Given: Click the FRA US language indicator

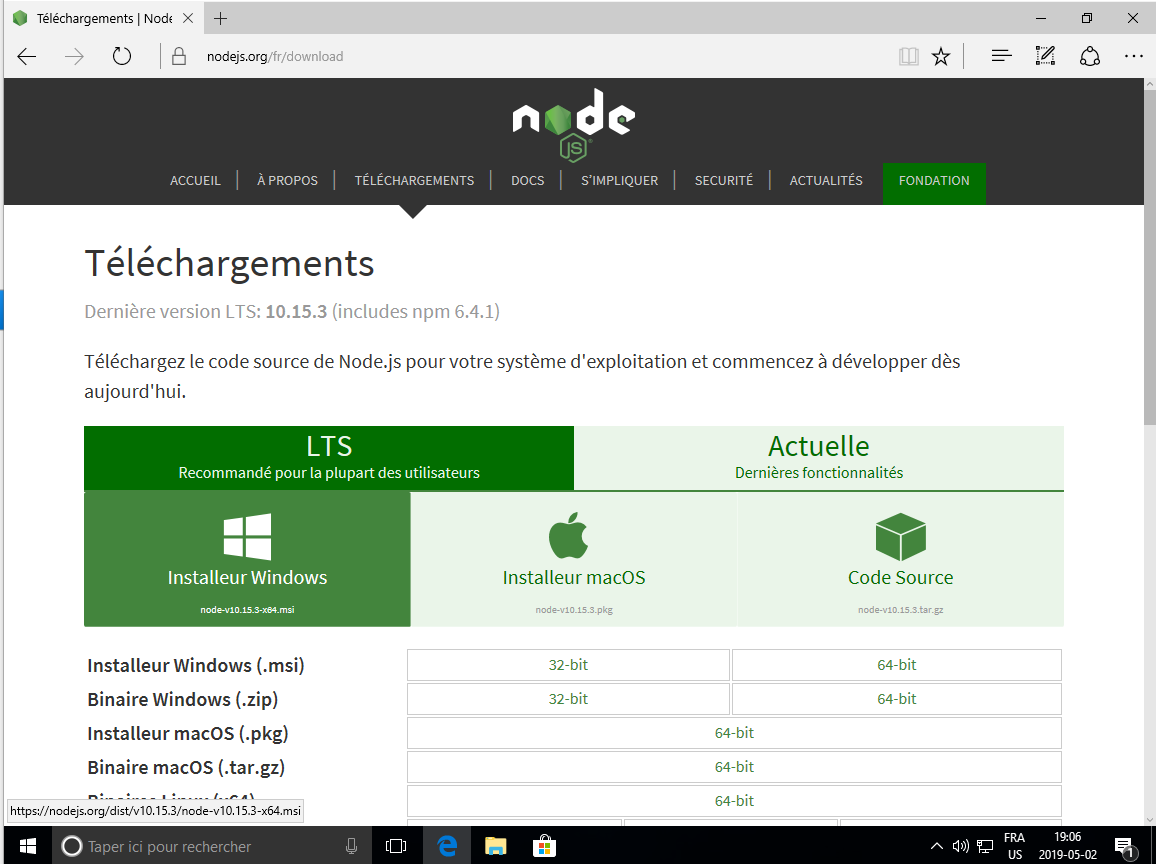Looking at the screenshot, I should coord(1014,846).
